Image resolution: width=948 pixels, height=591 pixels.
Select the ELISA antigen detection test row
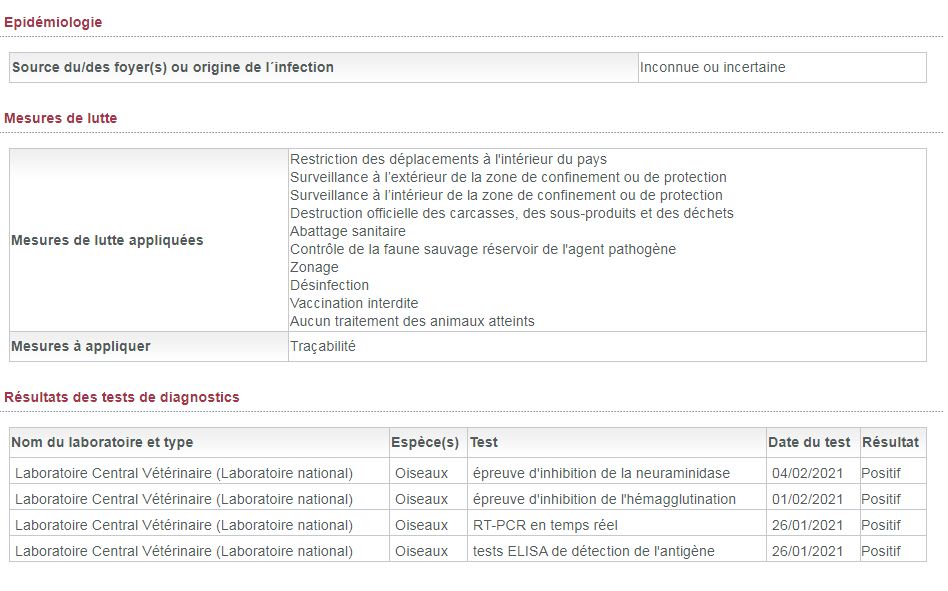pos(468,551)
